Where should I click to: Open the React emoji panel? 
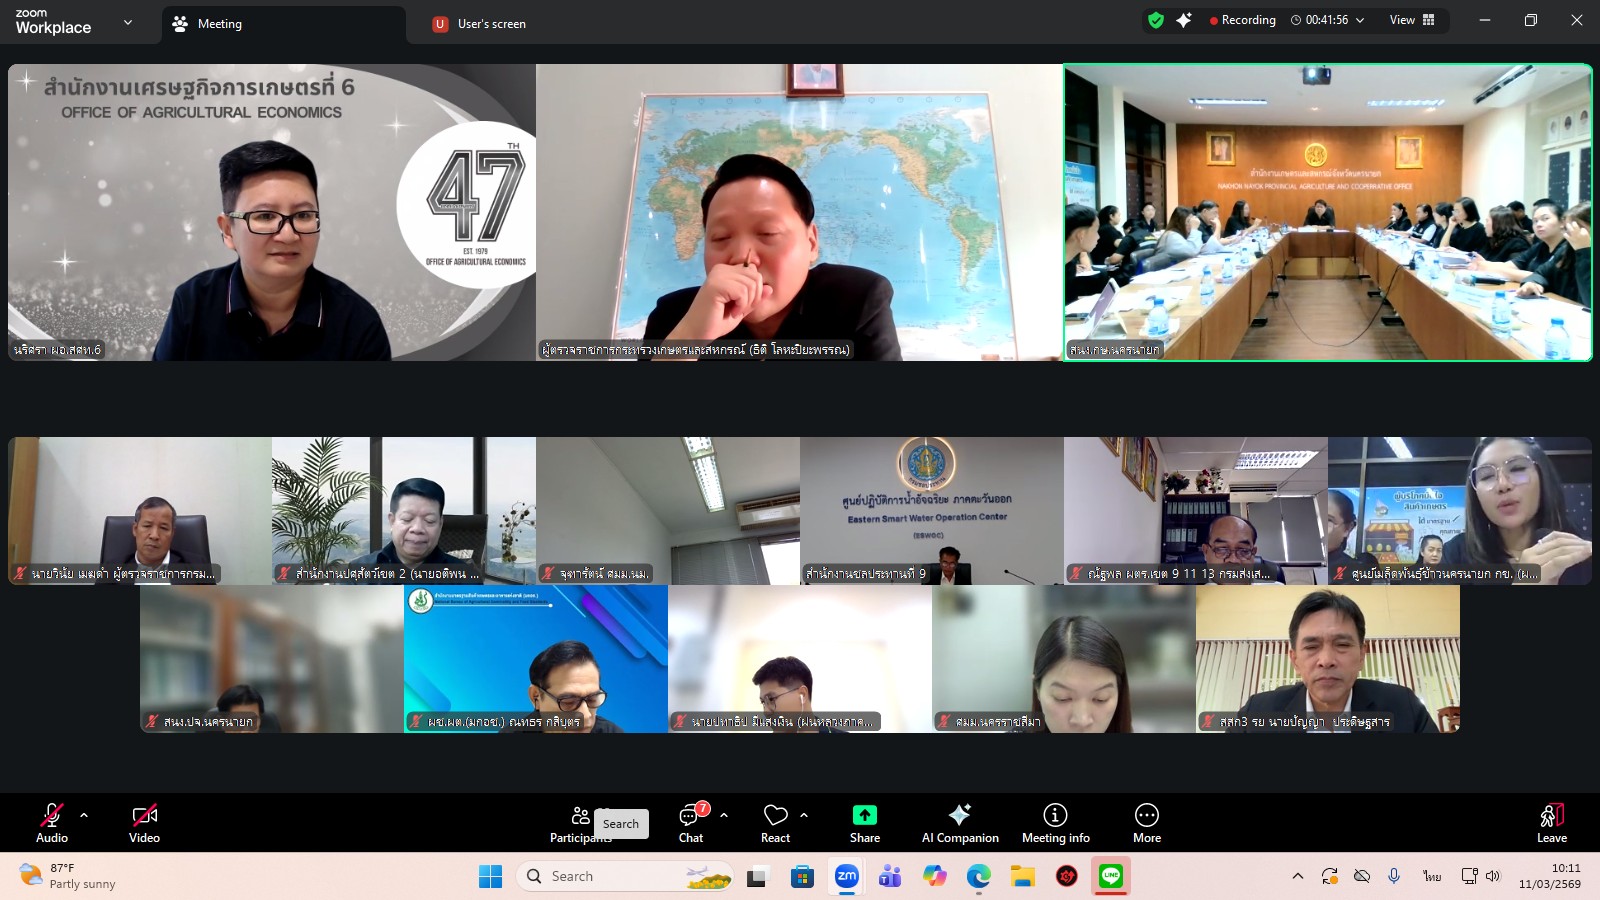(x=775, y=822)
